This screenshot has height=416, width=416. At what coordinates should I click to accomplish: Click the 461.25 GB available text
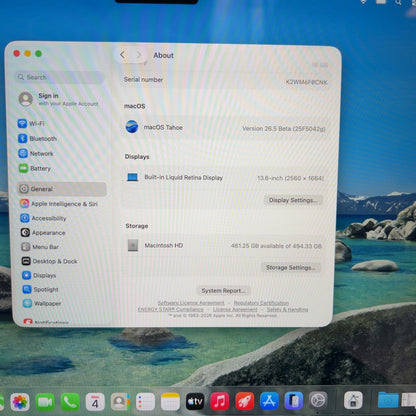(276, 246)
